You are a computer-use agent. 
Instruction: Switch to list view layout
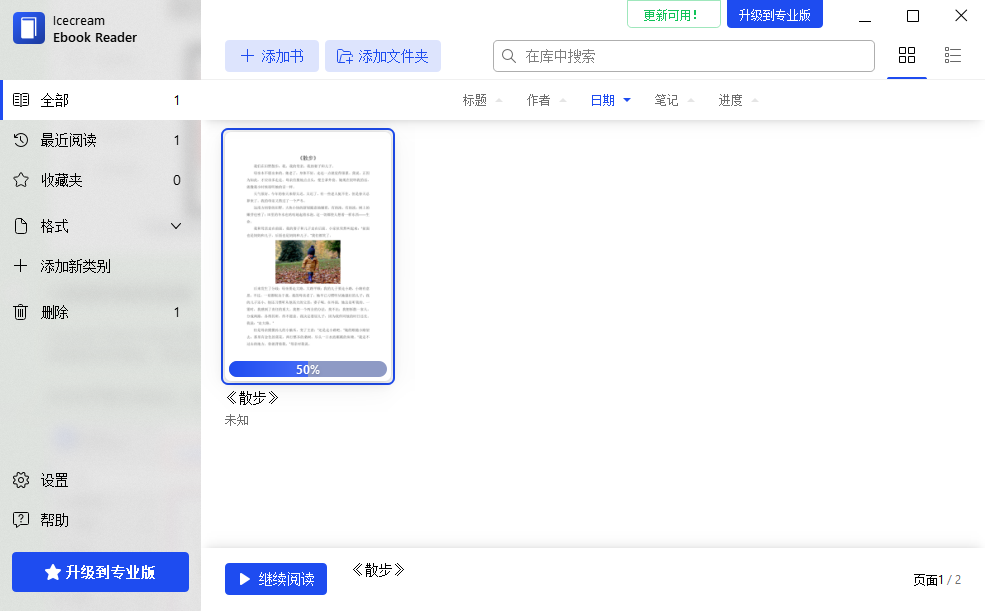[x=952, y=56]
